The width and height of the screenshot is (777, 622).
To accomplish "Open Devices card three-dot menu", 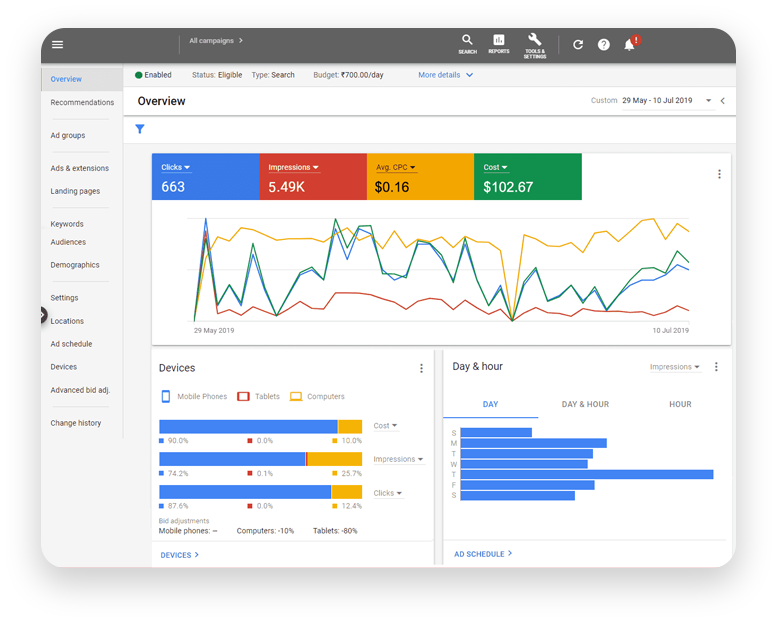I will click(x=421, y=368).
